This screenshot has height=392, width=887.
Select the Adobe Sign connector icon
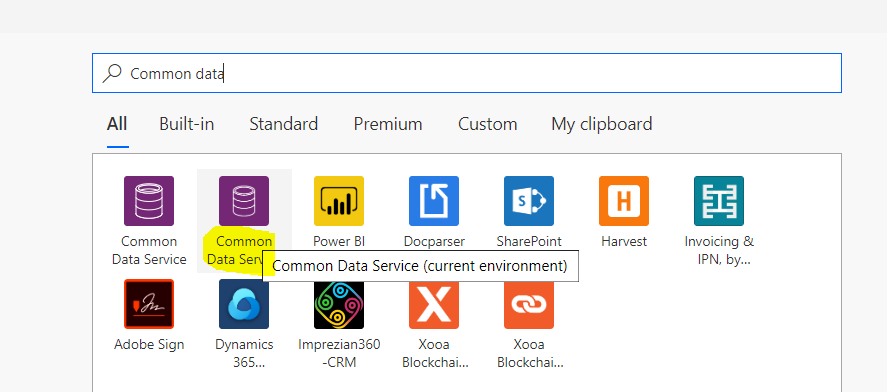(x=149, y=304)
